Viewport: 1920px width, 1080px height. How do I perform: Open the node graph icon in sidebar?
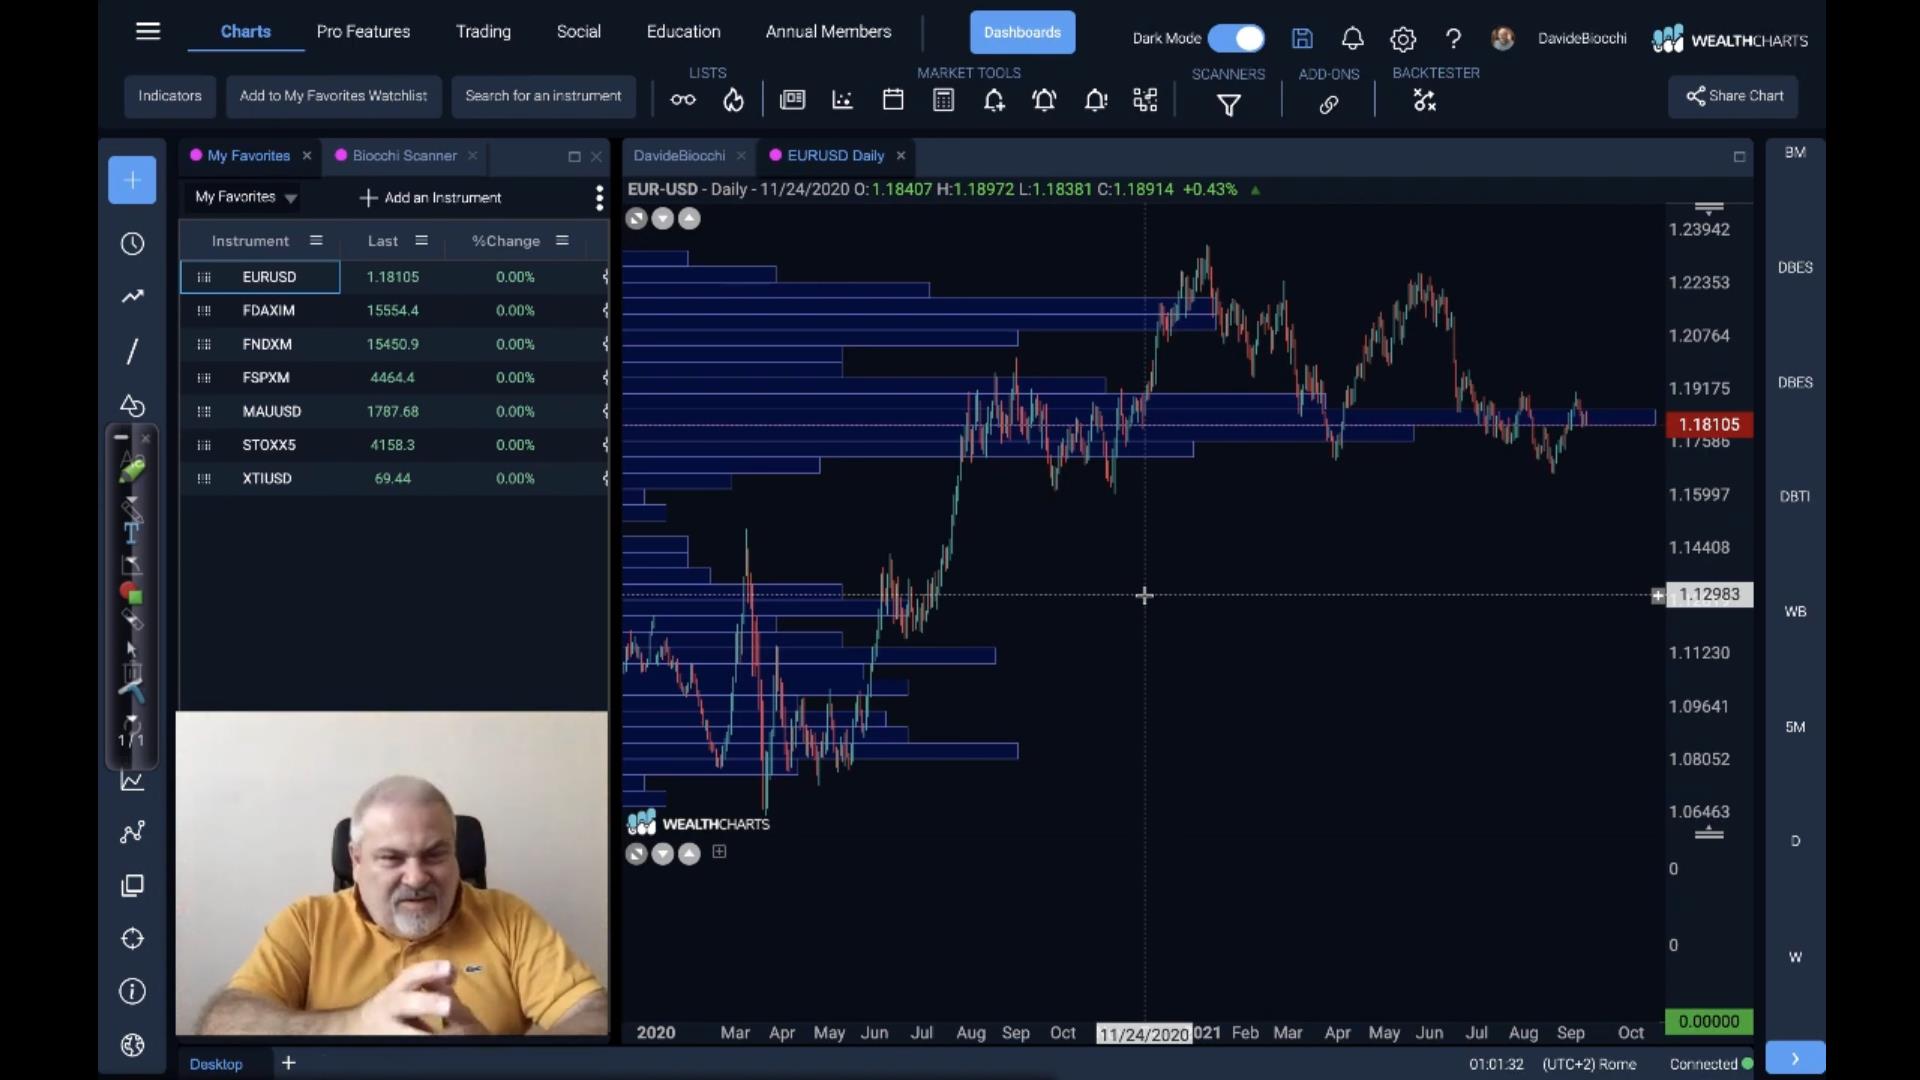click(x=132, y=832)
